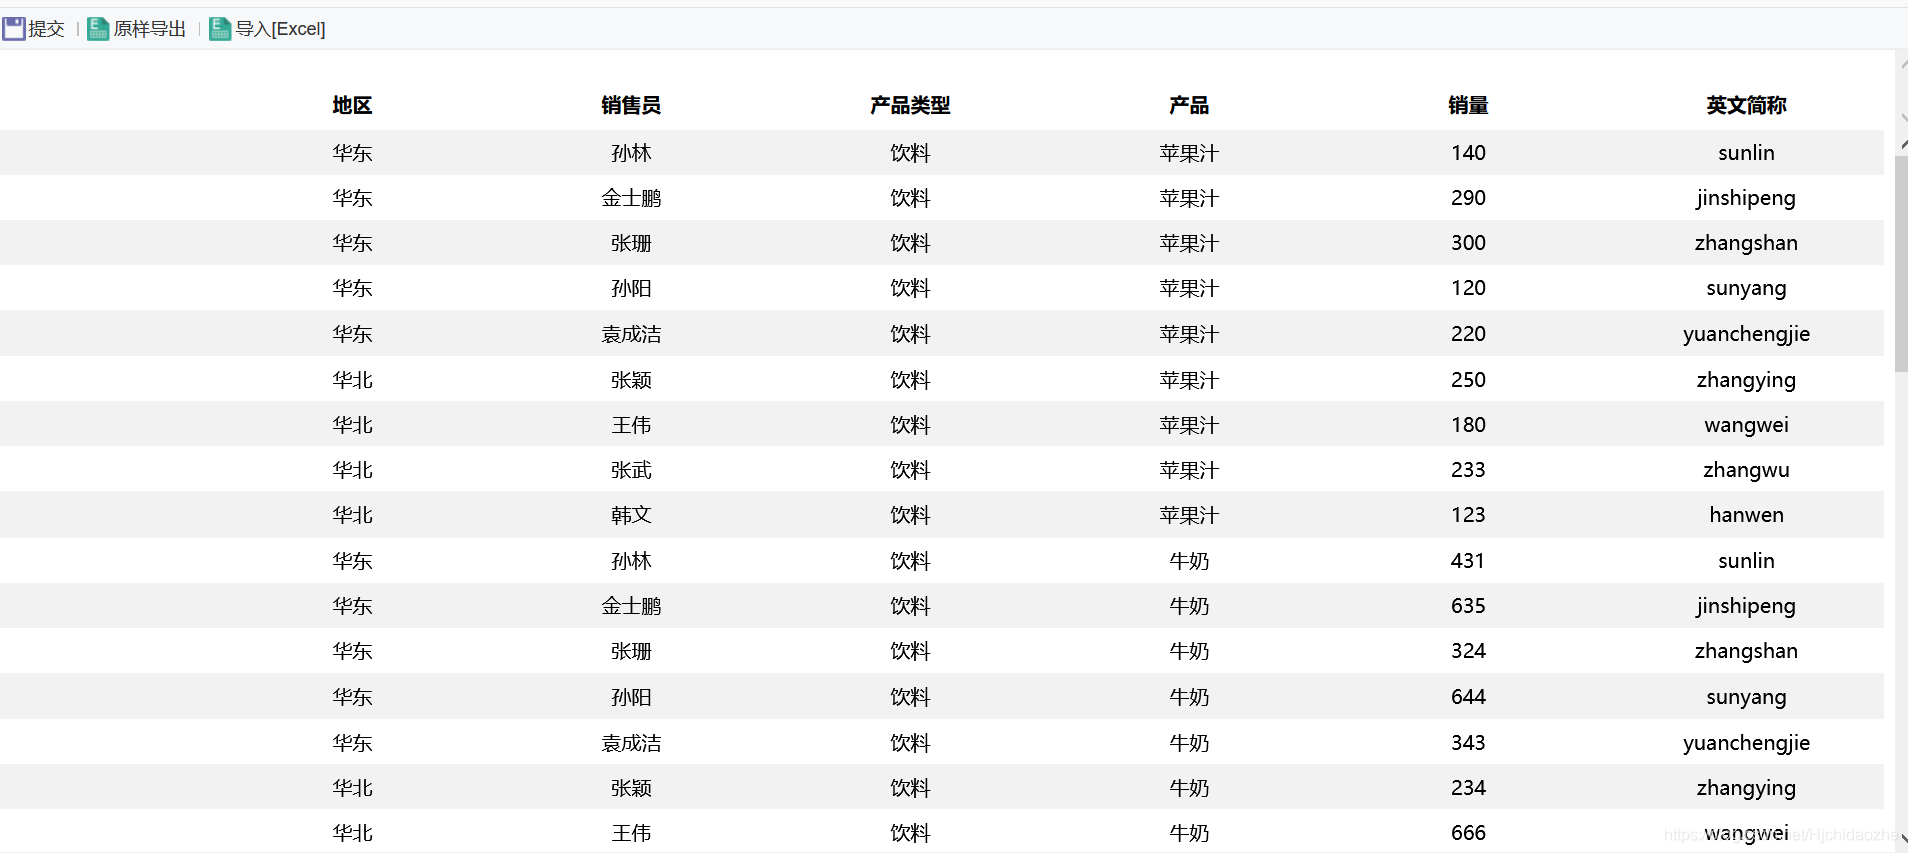Click 孙林 in the 140 row

(x=631, y=153)
